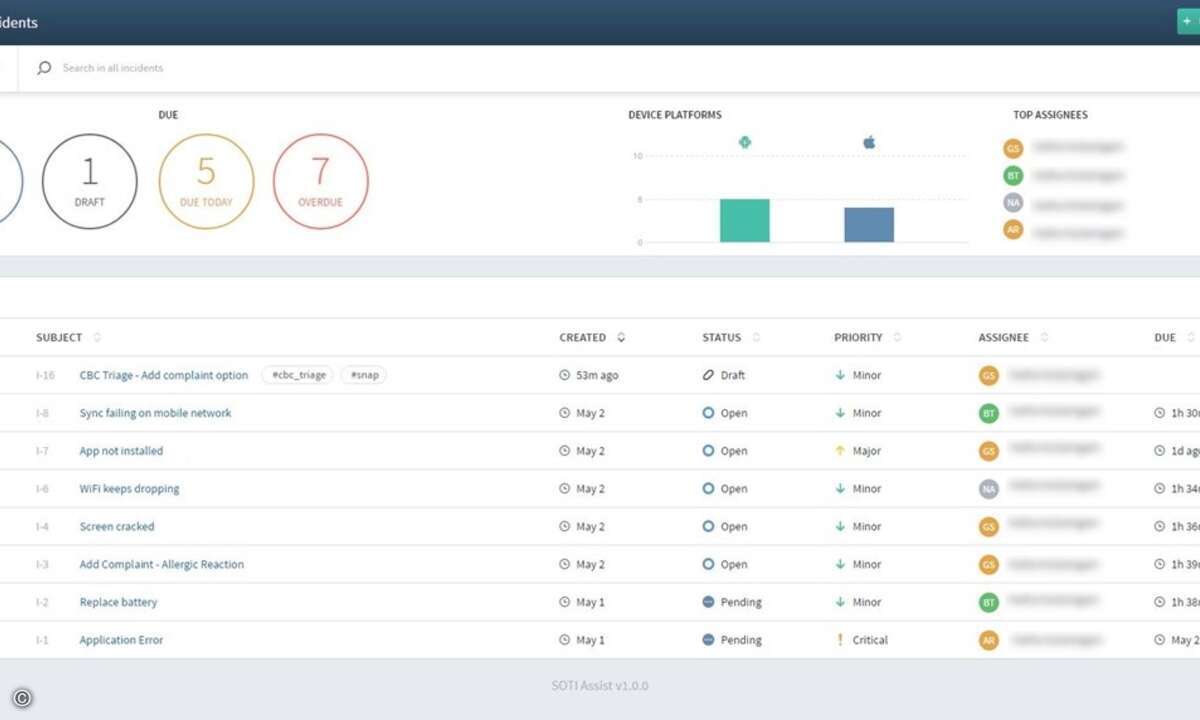
Task: Click the green add incident plus button
Action: click(x=1188, y=21)
